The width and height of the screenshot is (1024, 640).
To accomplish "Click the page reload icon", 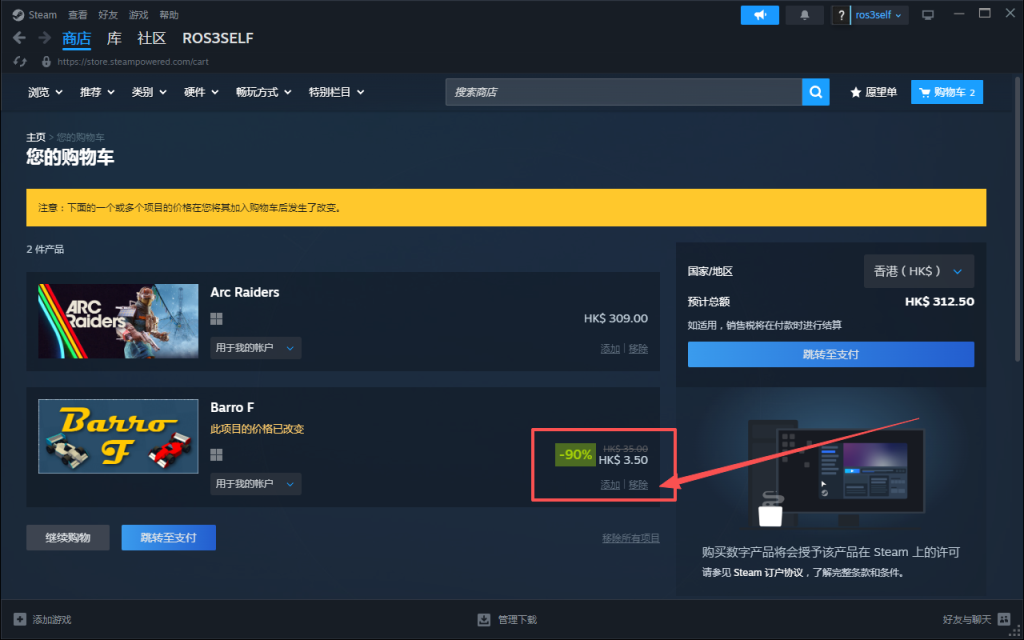I will 19,61.
